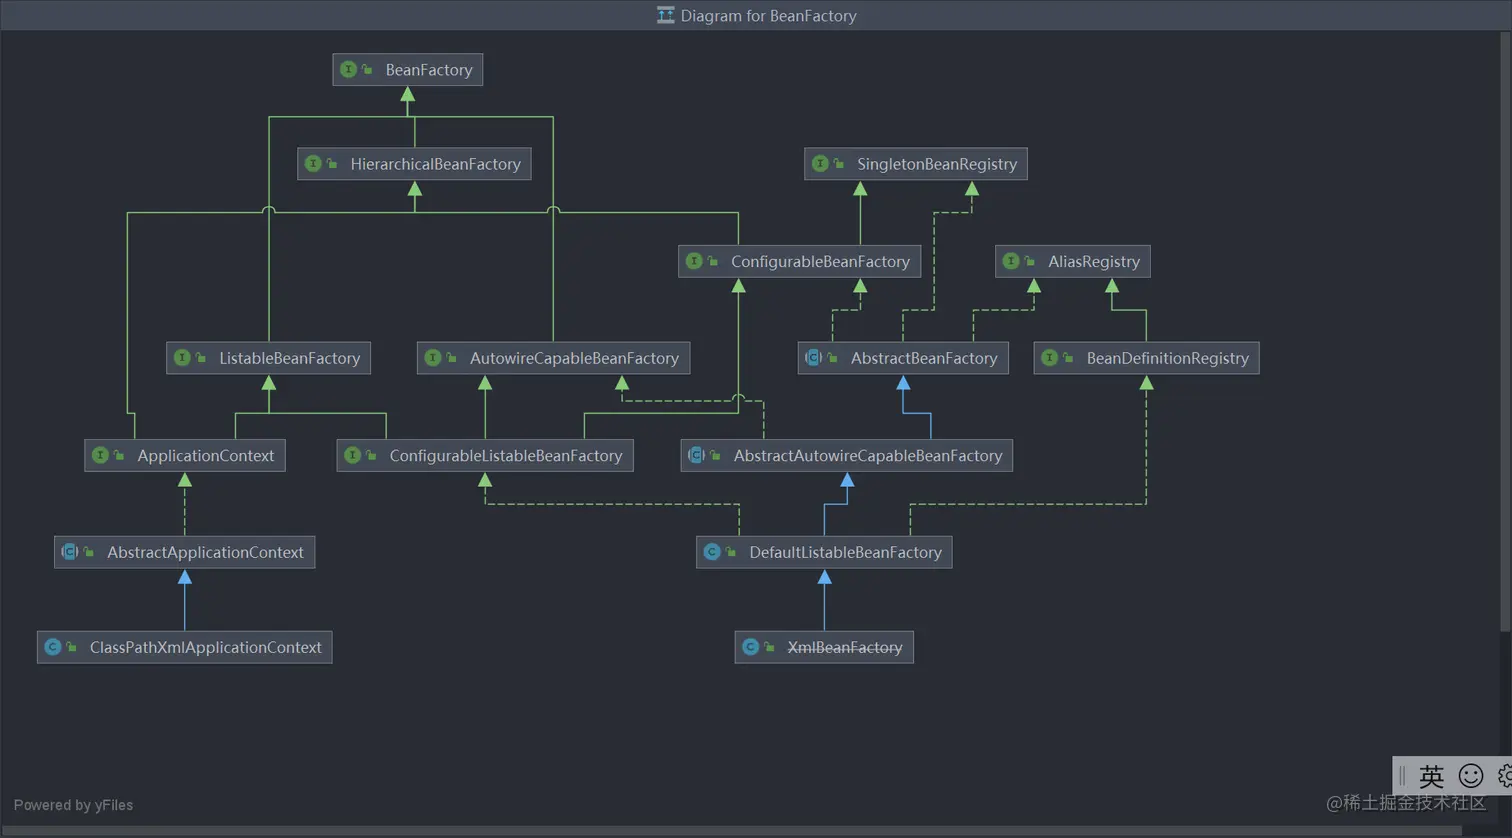Select the ConfigurableListableBeanFactory node
The height and width of the screenshot is (838, 1512).
(485, 455)
